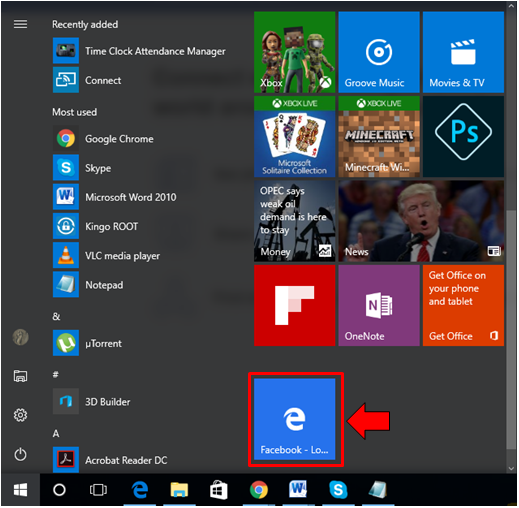Open Settings gear in Start sidebar
The width and height of the screenshot is (519, 508).
(x=20, y=415)
